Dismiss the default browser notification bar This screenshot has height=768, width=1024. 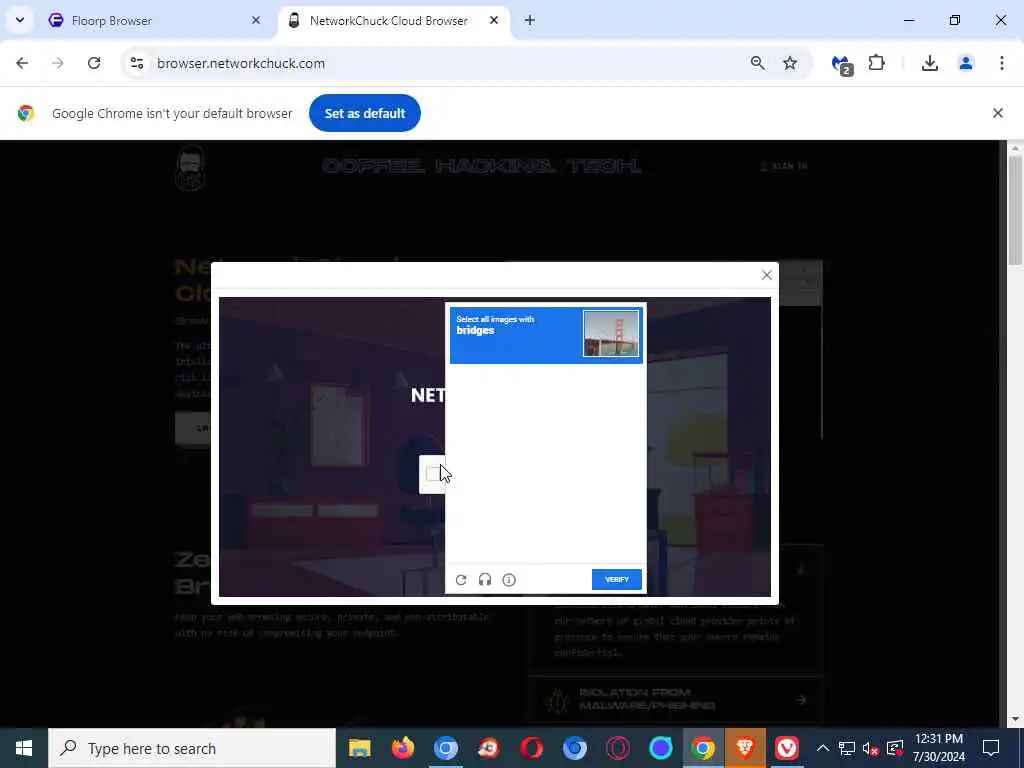coord(998,113)
